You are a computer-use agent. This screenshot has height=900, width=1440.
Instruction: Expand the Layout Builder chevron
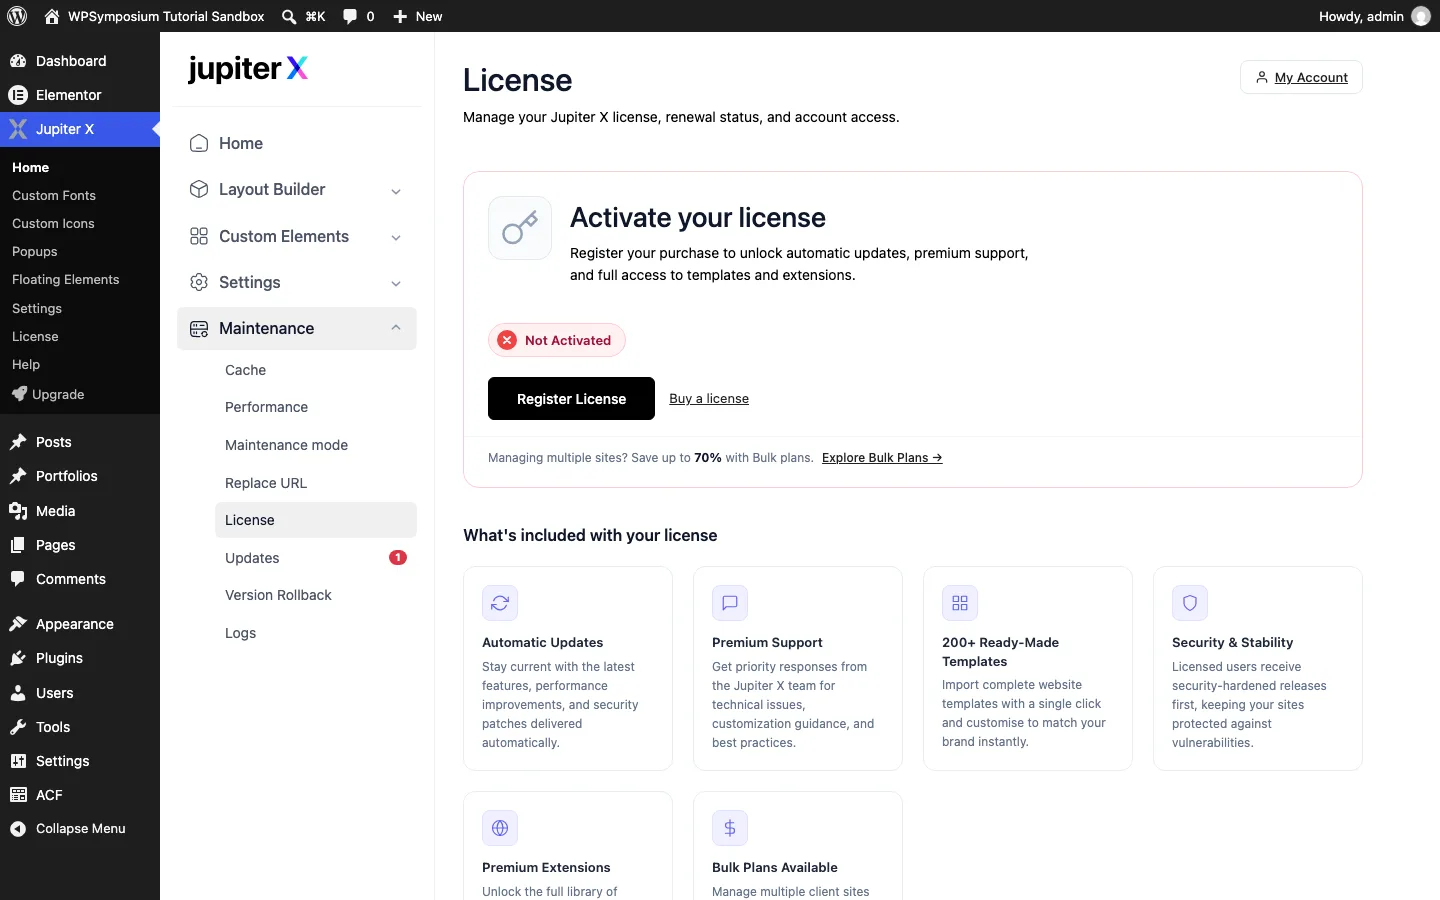[x=396, y=191]
